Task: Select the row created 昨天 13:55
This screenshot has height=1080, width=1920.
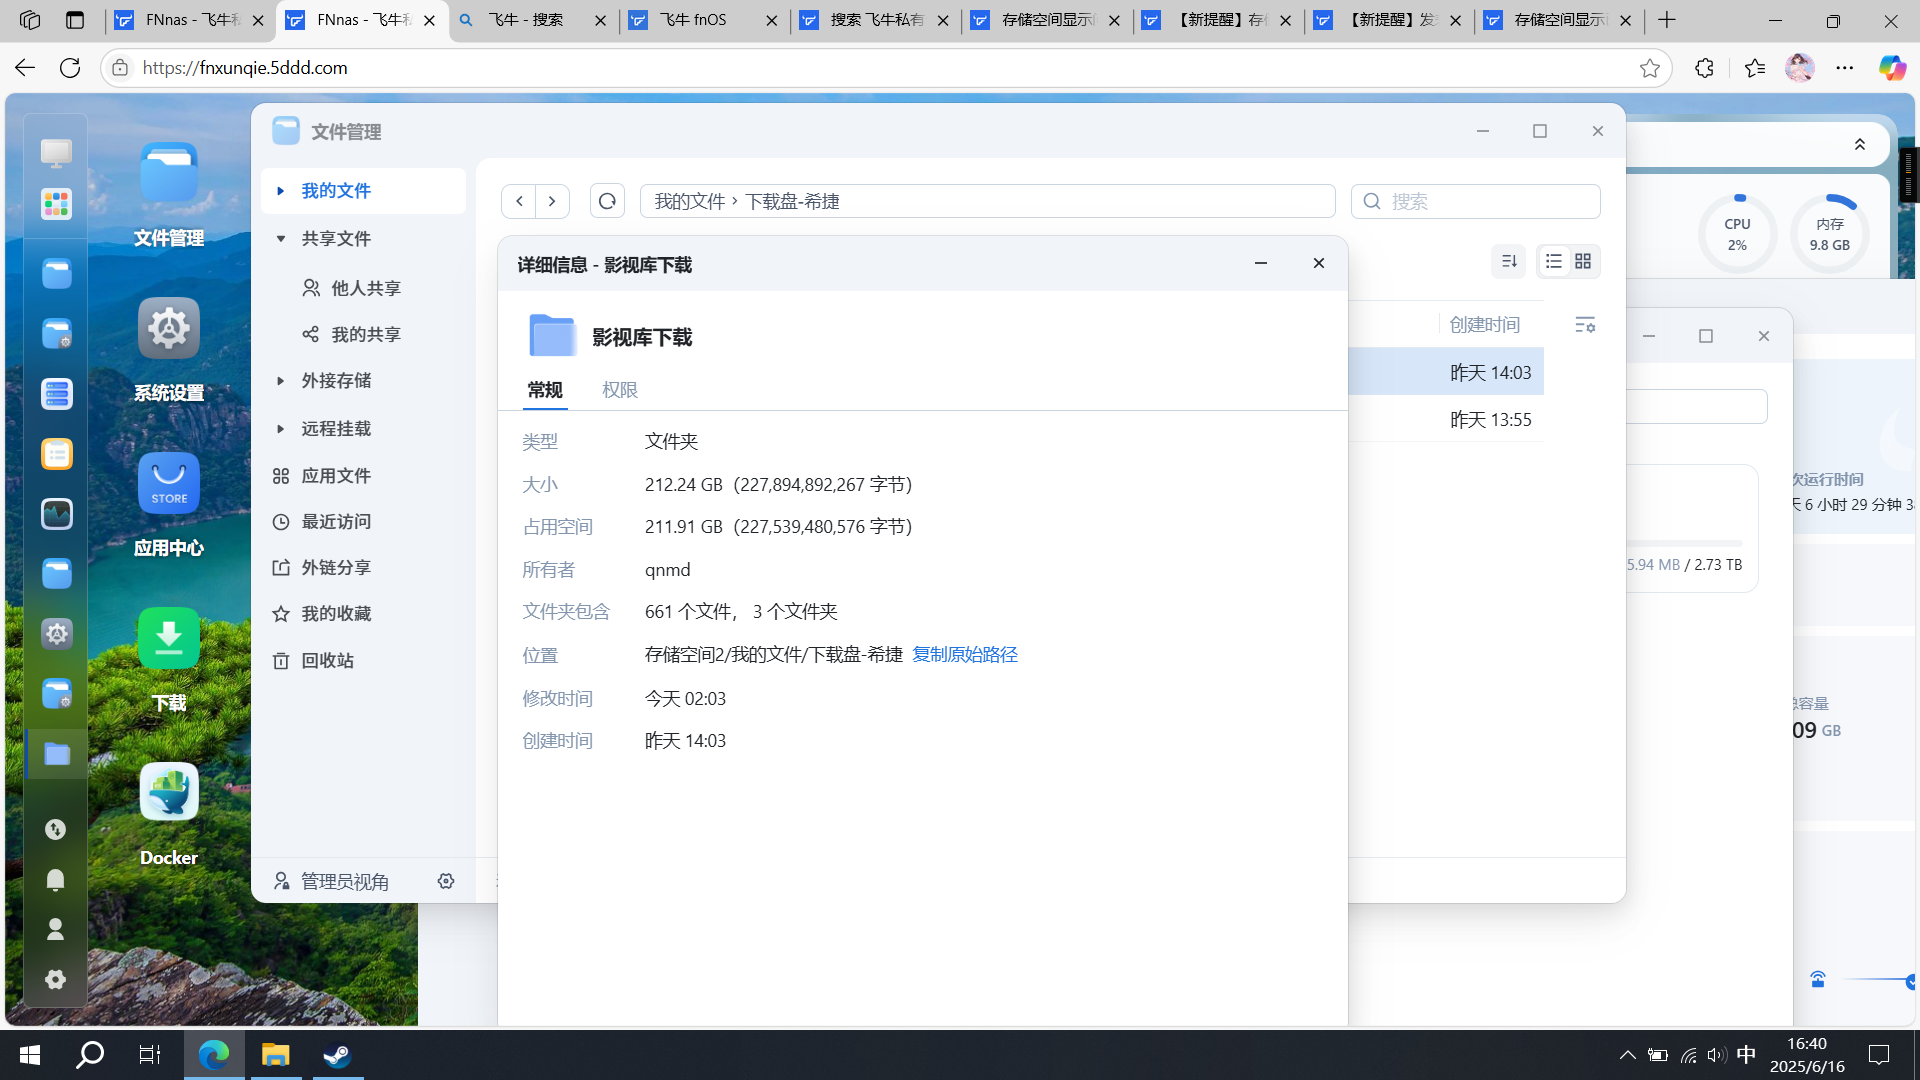Action: (x=1446, y=419)
